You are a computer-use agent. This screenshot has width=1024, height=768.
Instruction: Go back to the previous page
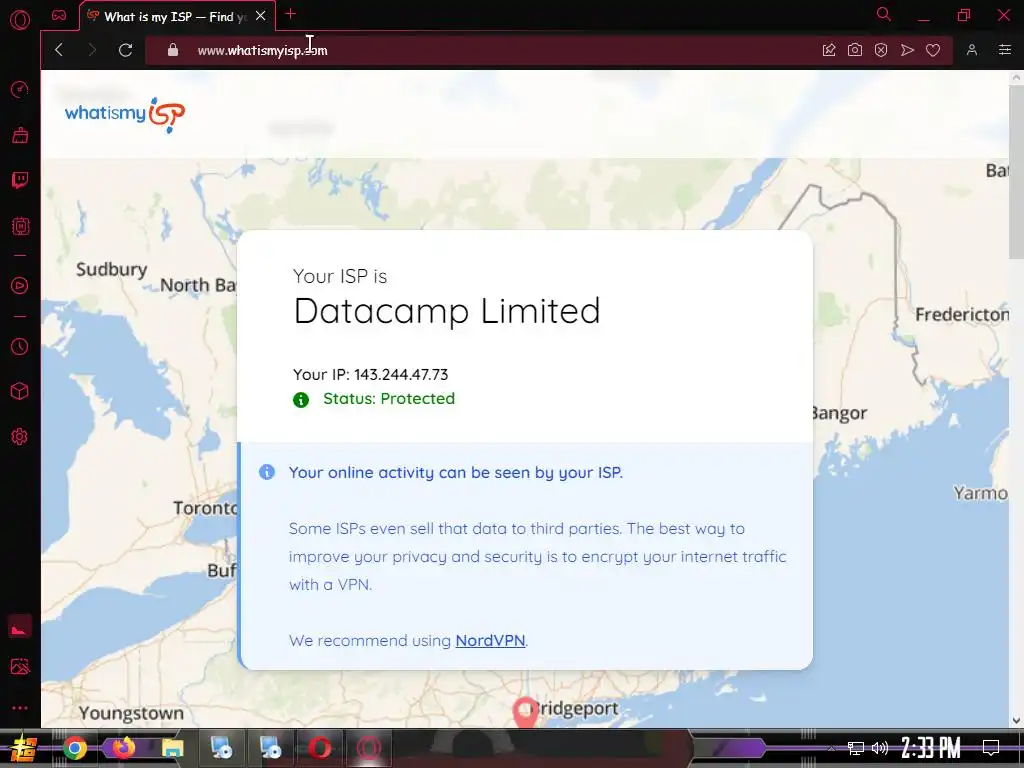(x=59, y=50)
